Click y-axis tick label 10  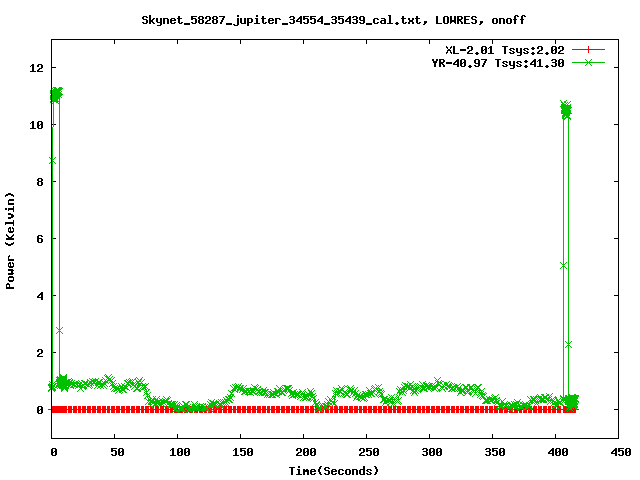[x=36, y=125]
